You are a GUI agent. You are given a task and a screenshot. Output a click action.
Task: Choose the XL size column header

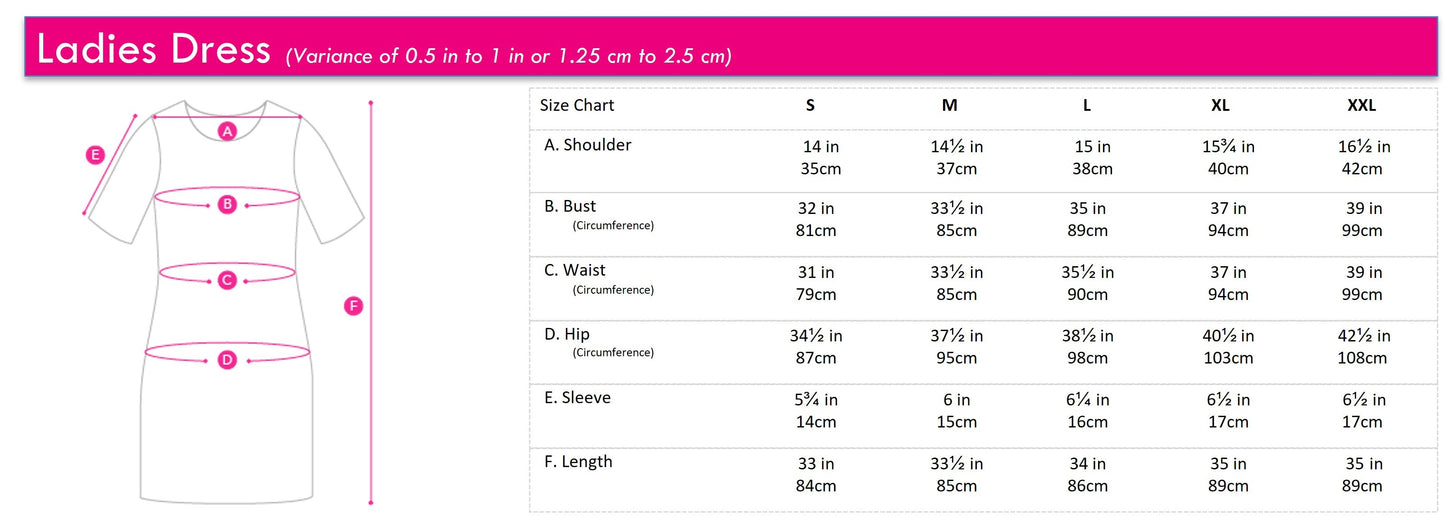click(x=1220, y=106)
